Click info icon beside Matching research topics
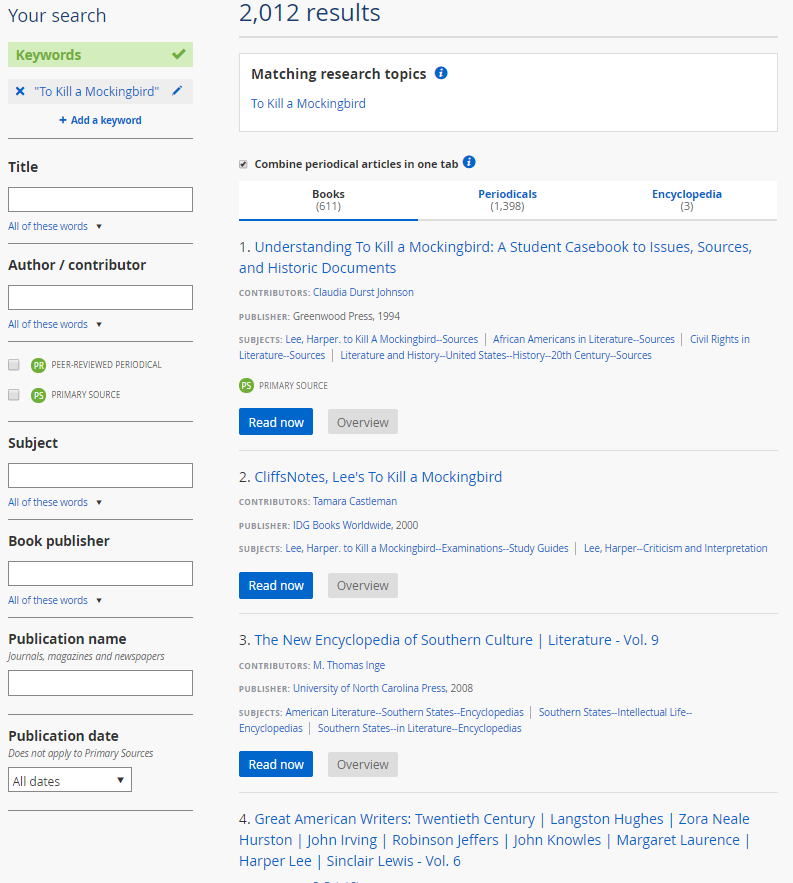Viewport: 793px width, 883px height. pos(441,74)
